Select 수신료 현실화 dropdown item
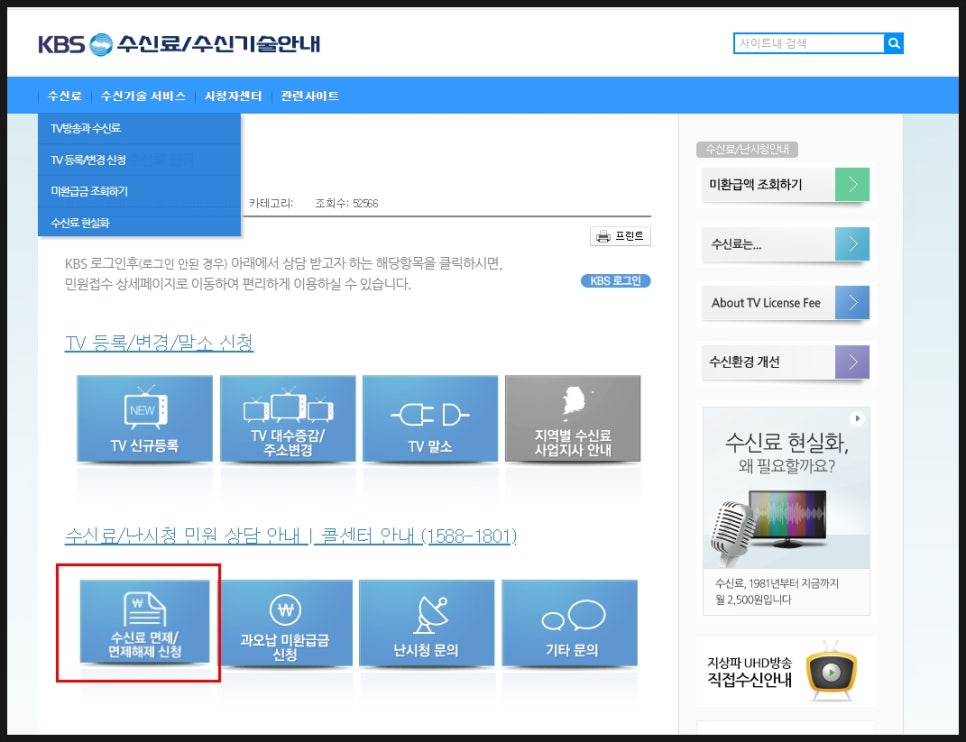 [139, 222]
